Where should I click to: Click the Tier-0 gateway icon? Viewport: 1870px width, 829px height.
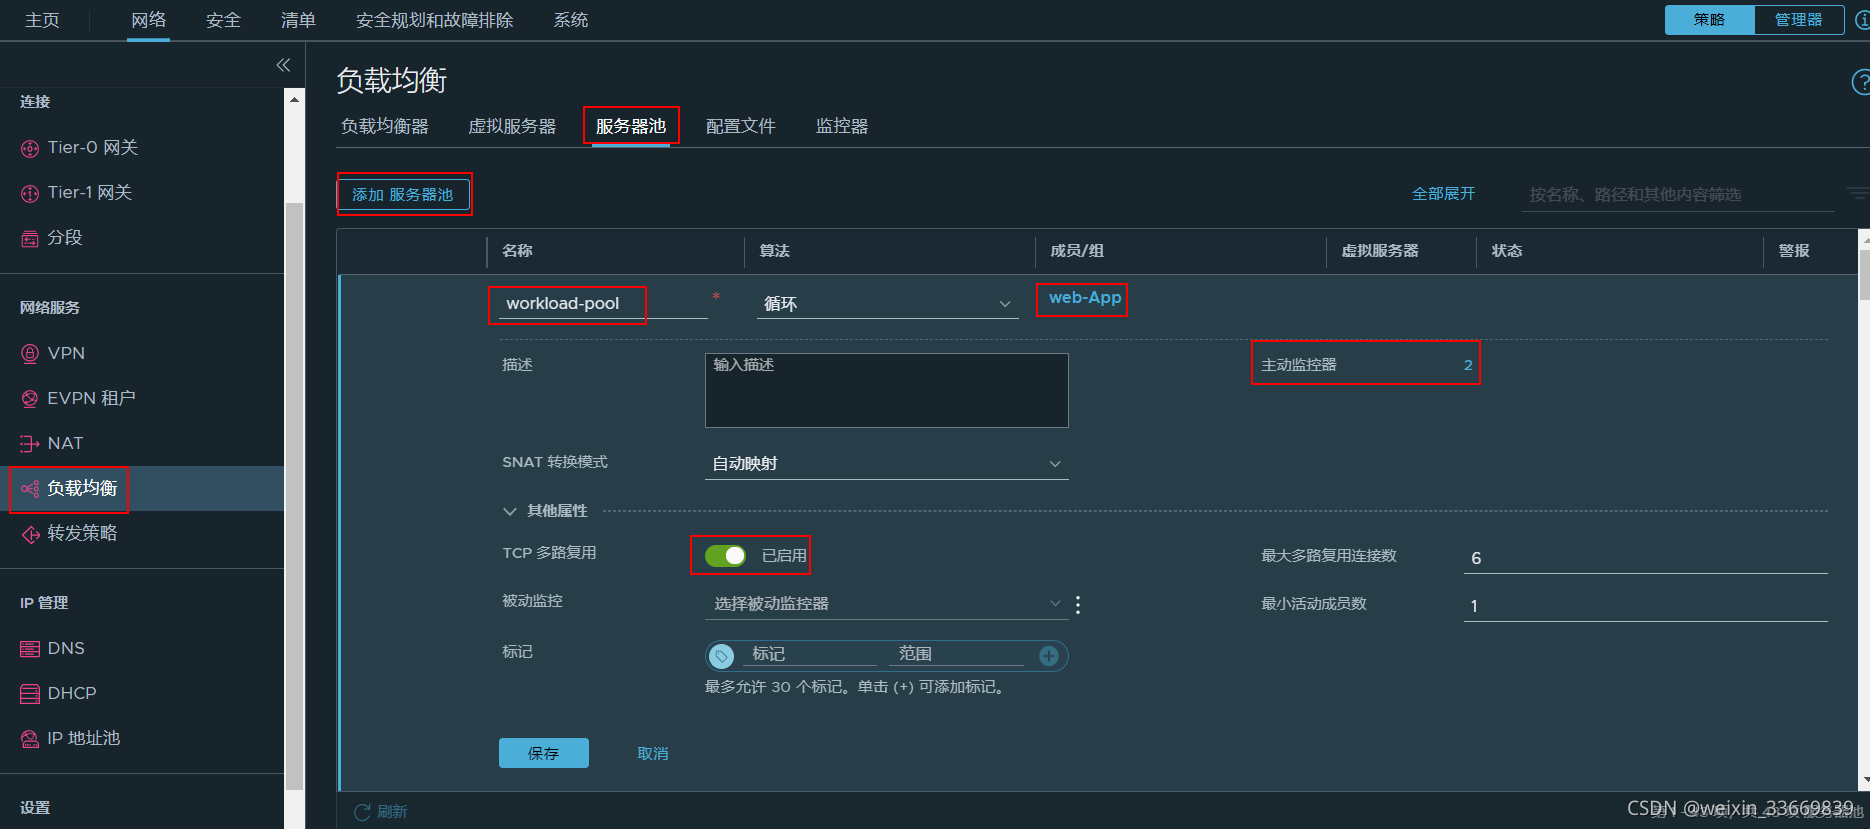point(30,149)
